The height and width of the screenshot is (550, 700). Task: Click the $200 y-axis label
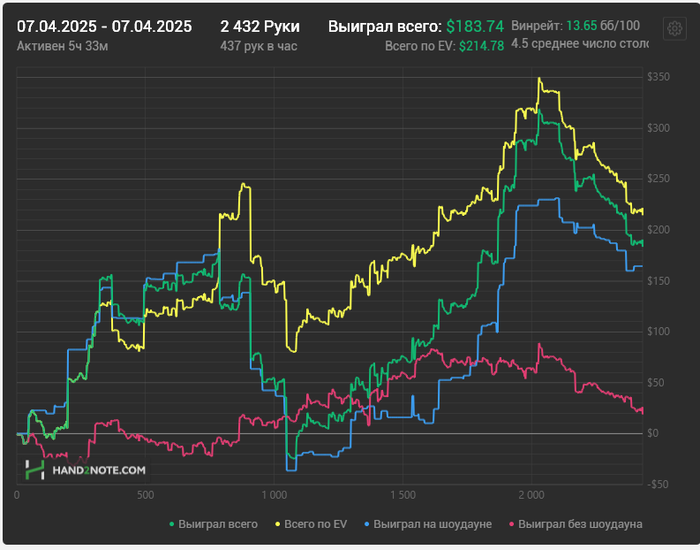click(658, 229)
